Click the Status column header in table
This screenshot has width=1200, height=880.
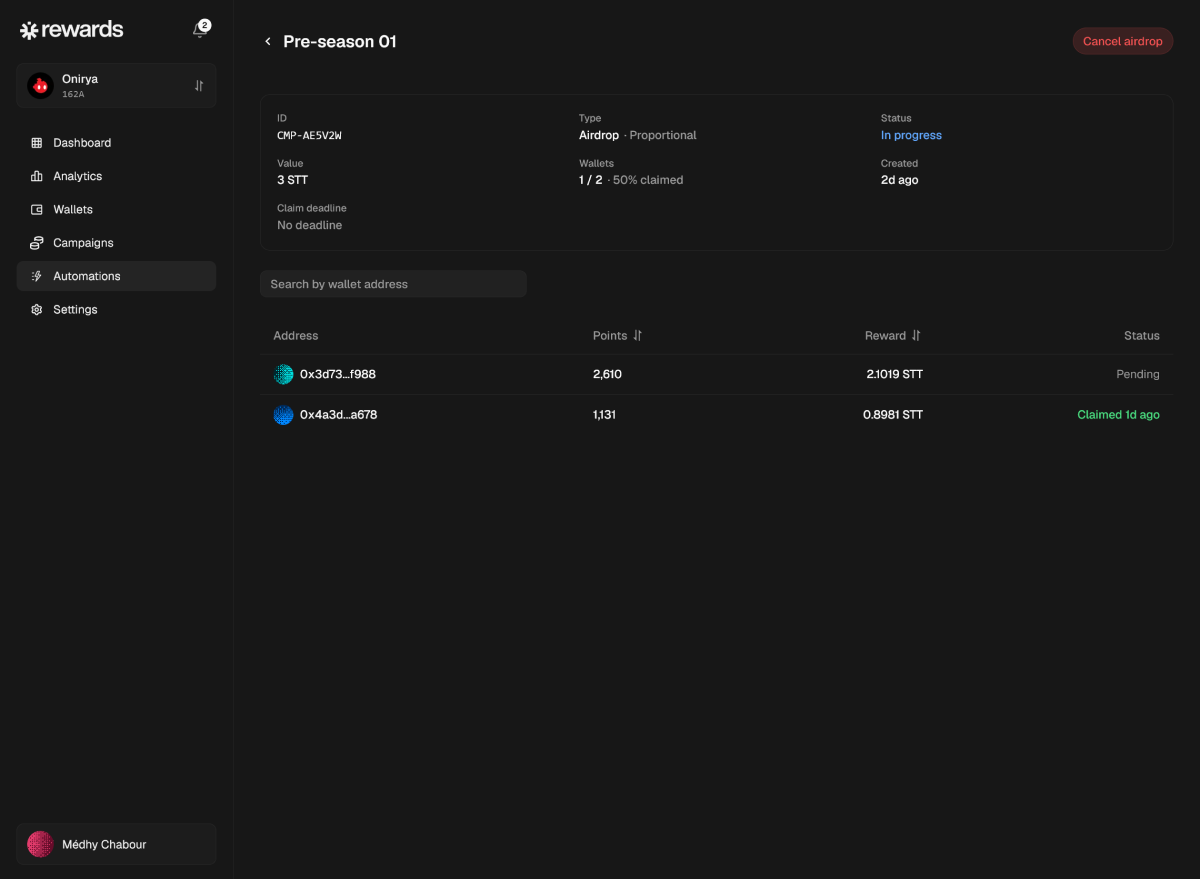[x=1141, y=336]
